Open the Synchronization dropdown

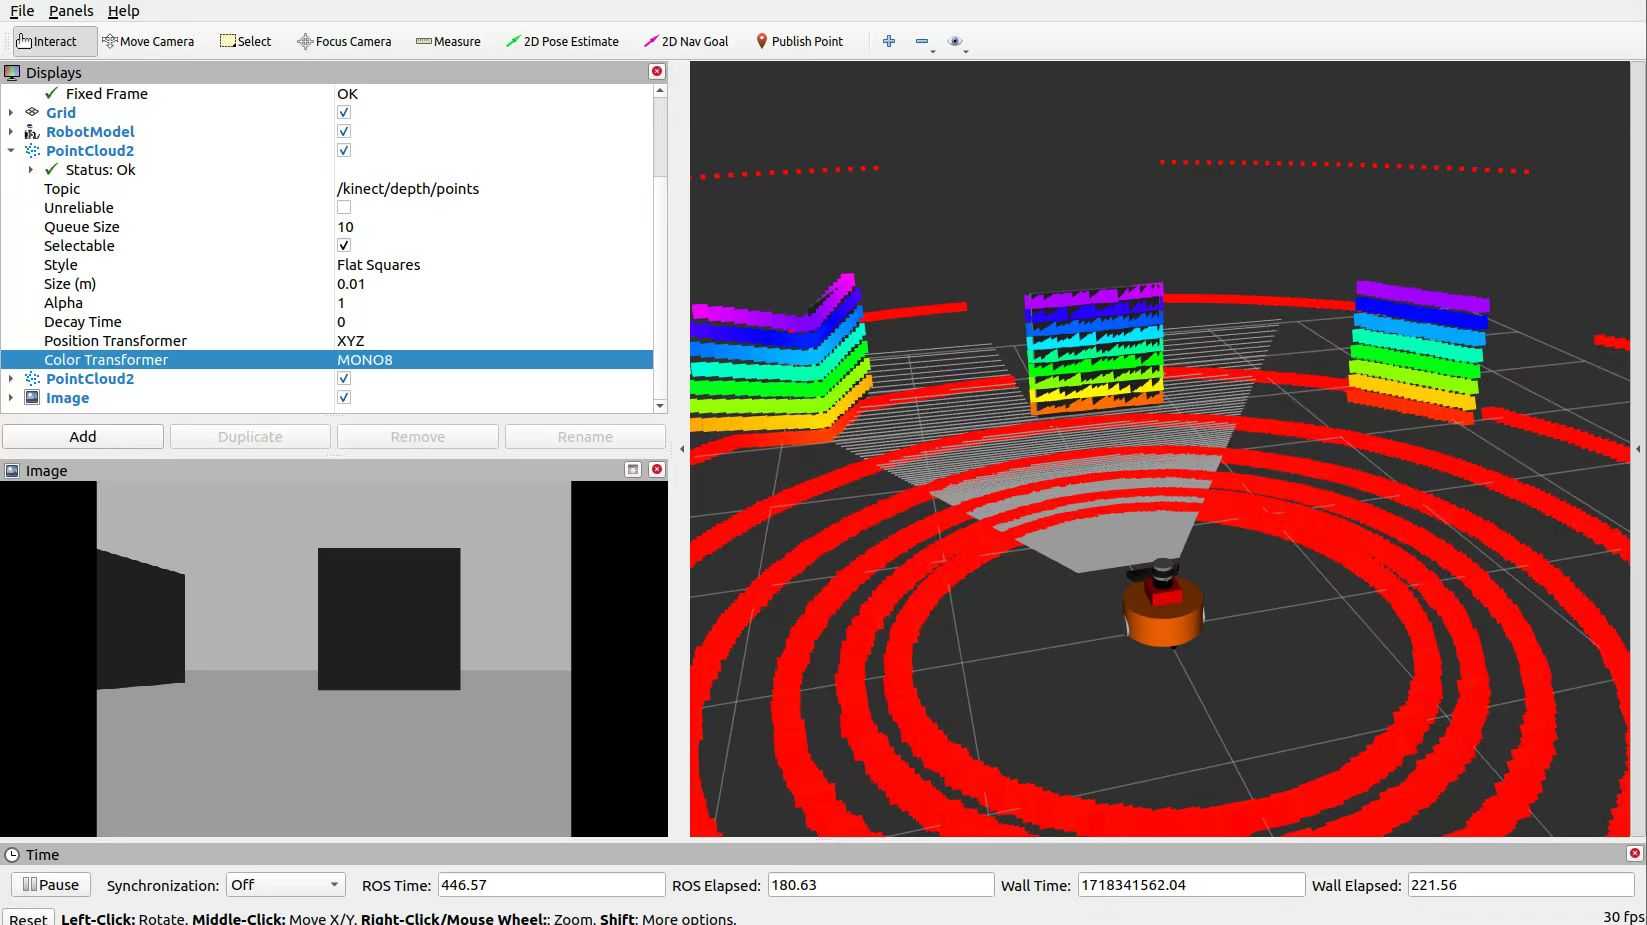click(x=285, y=885)
